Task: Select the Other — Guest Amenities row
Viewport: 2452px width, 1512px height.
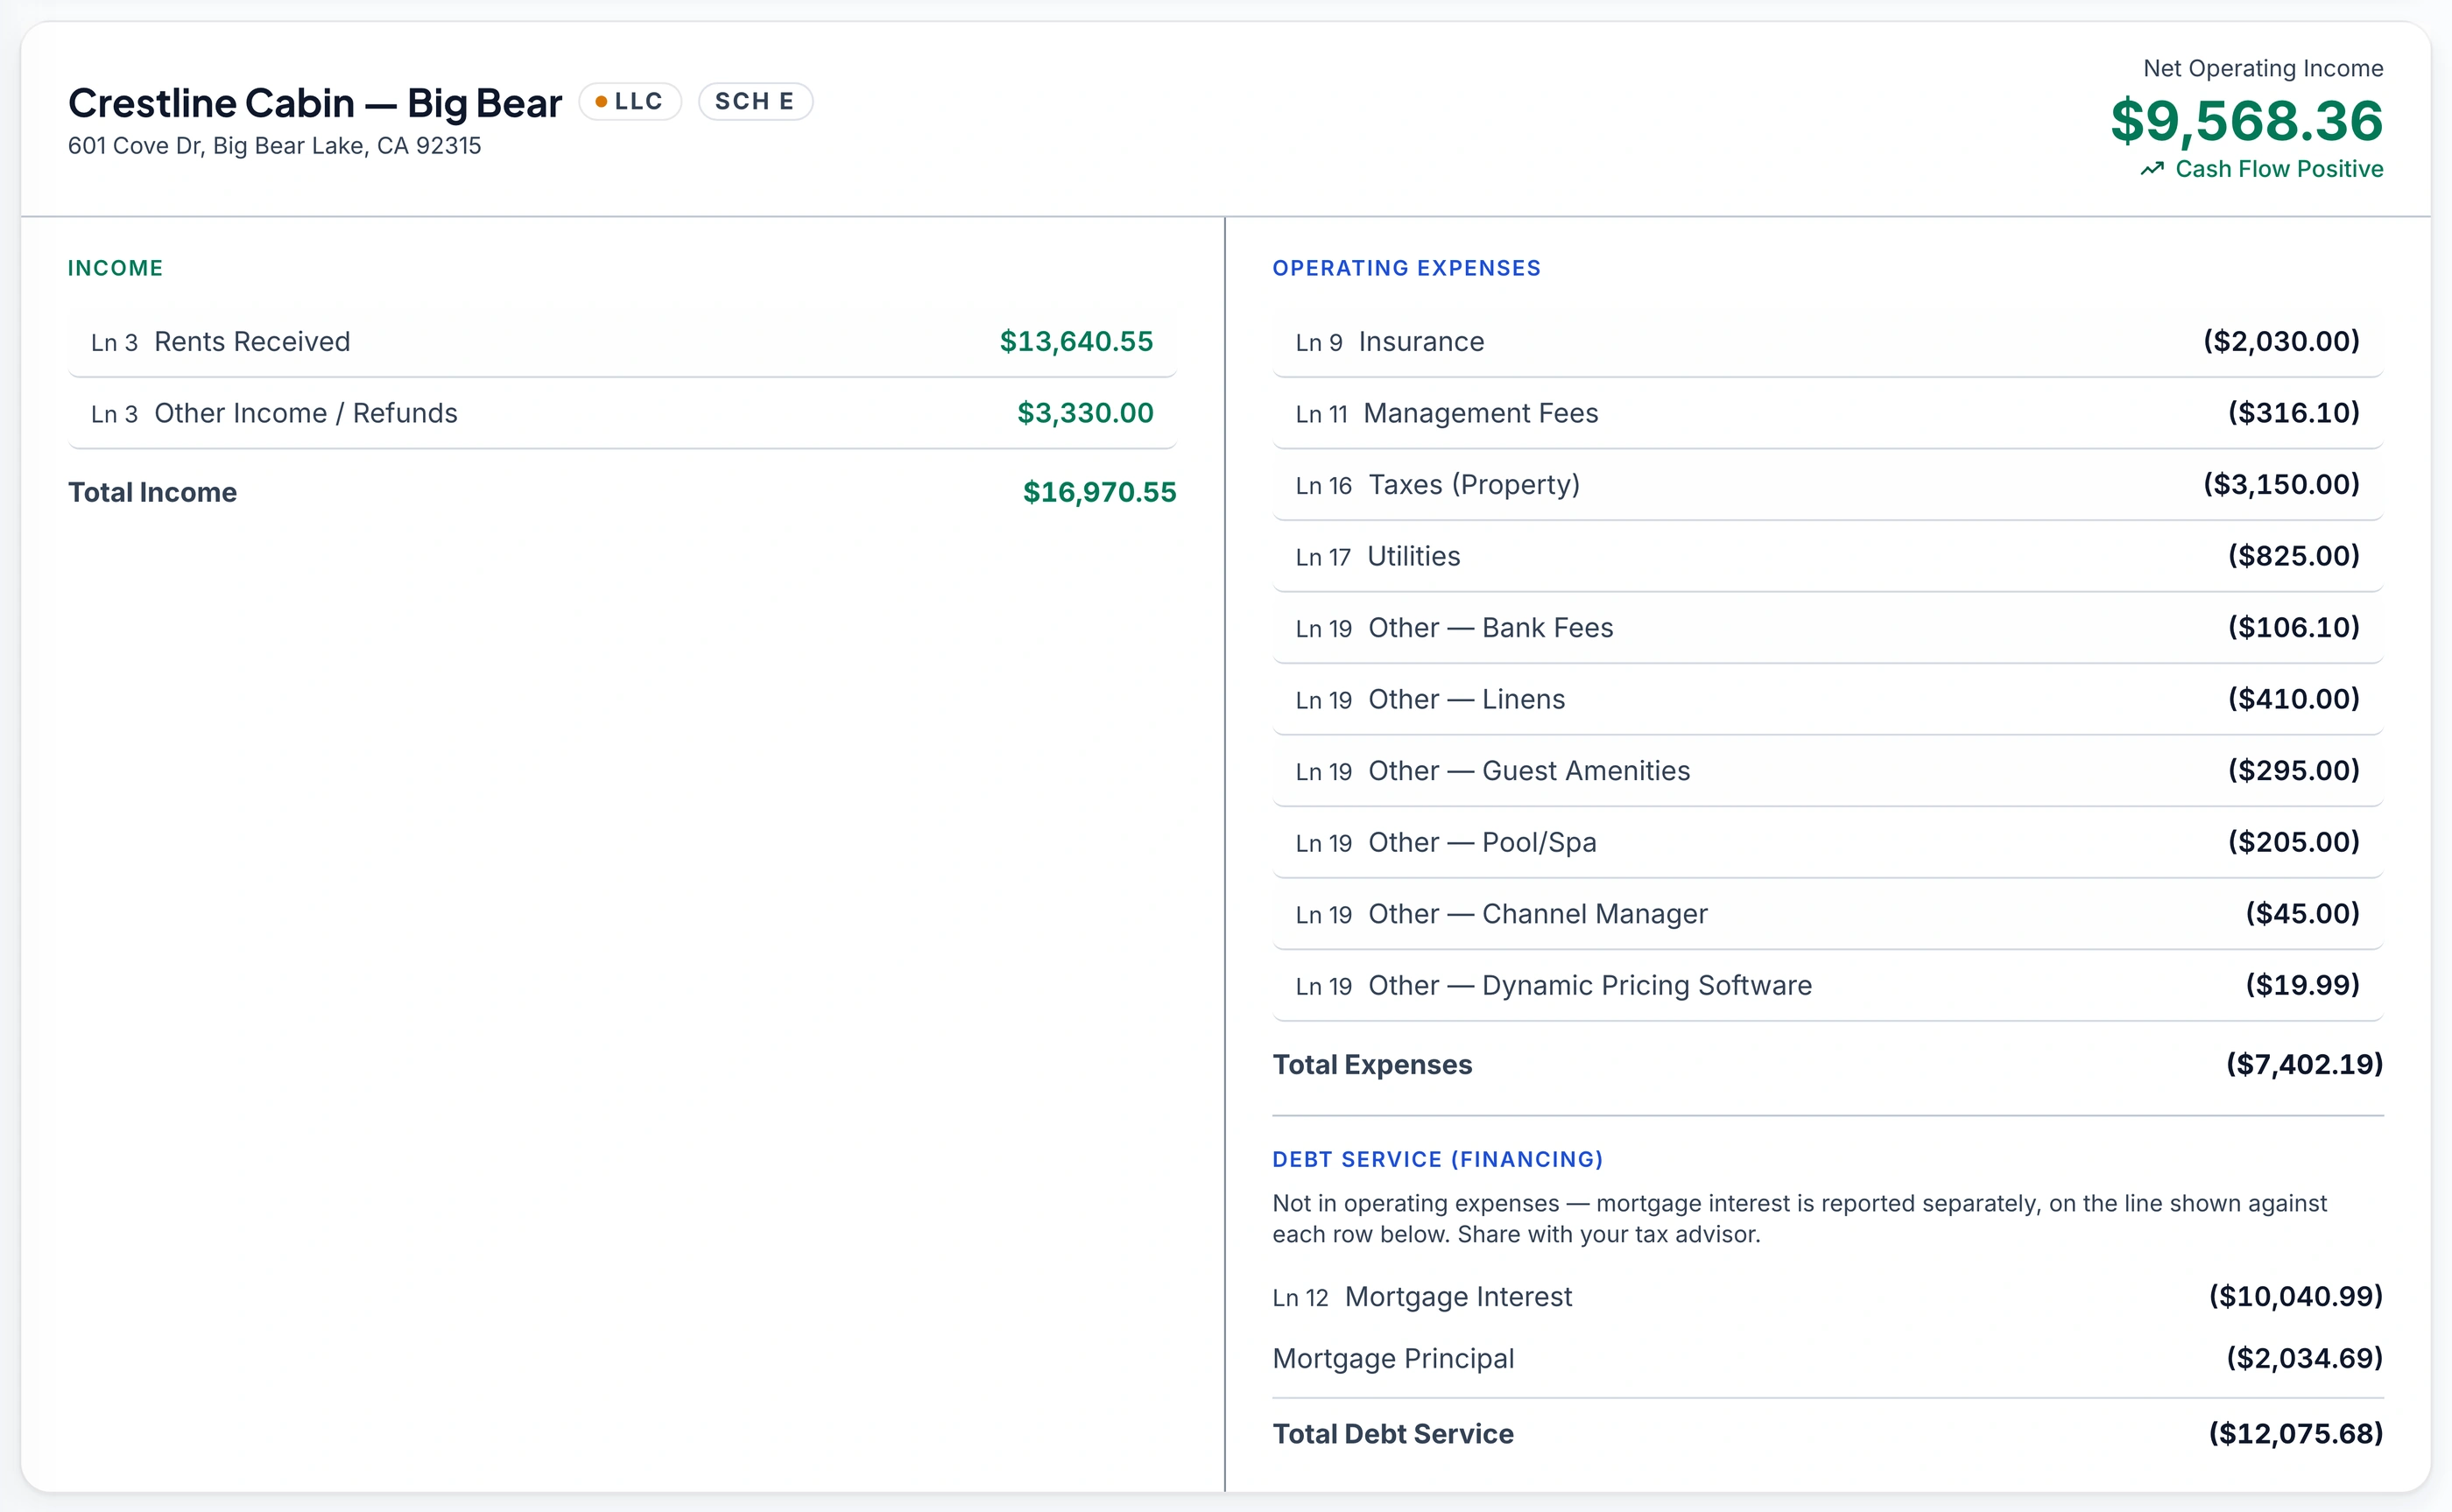Action: 1828,771
